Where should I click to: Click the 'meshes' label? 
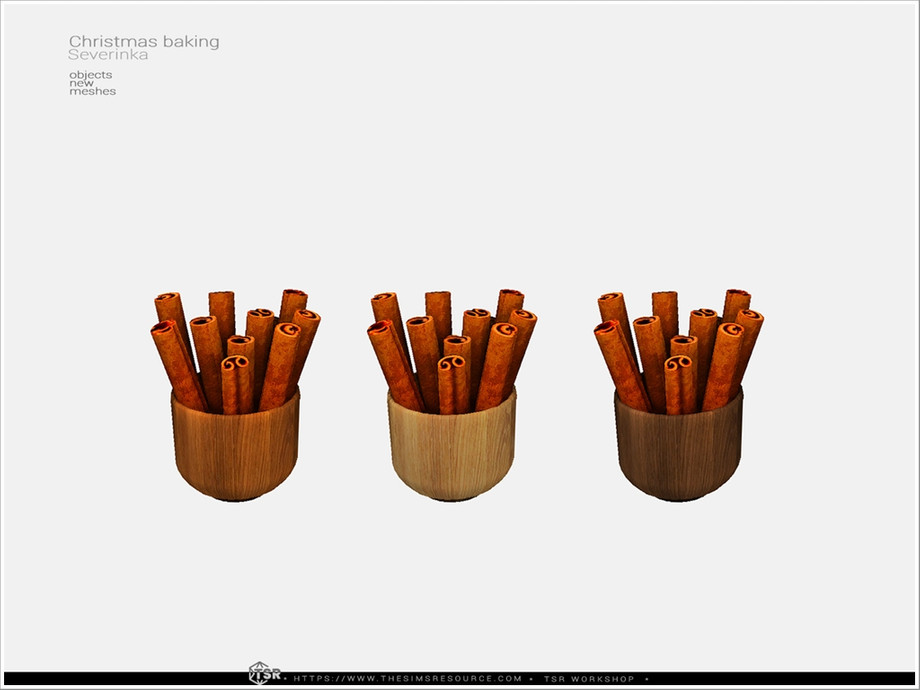92,91
